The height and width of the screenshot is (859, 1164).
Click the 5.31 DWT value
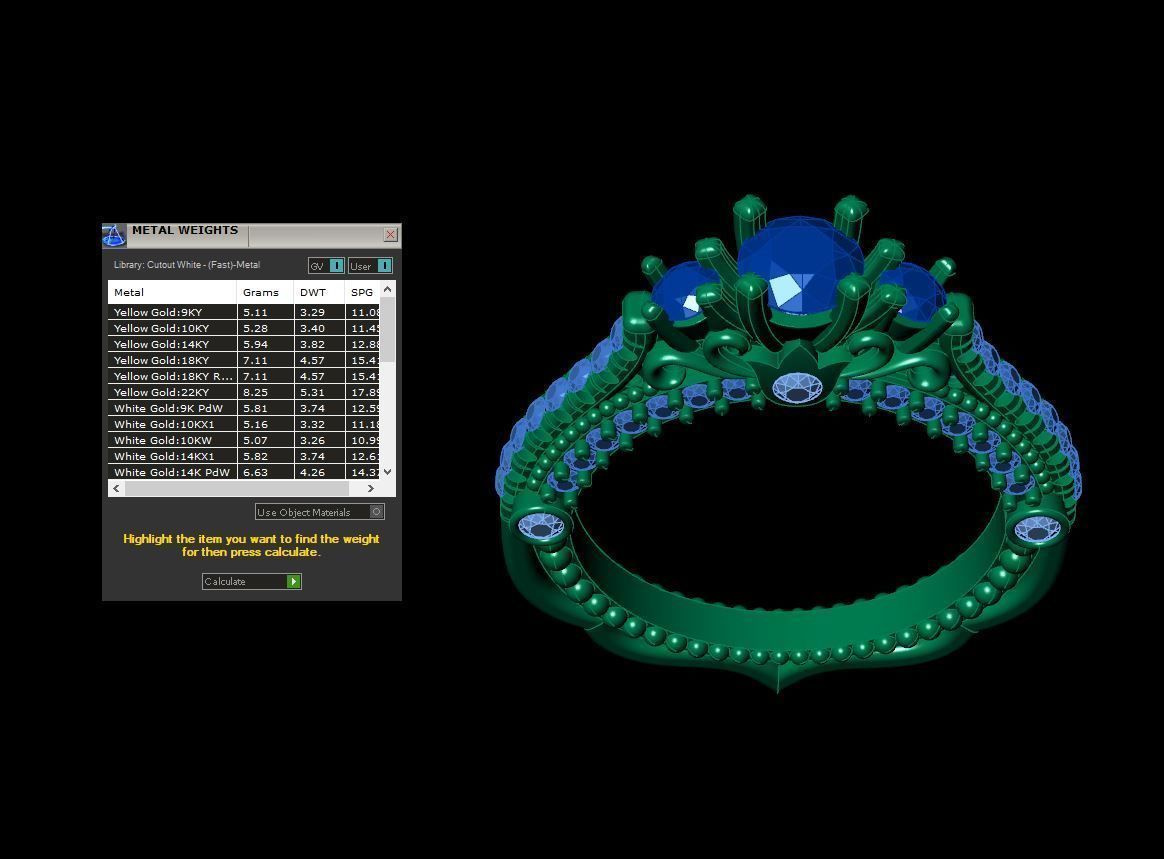pyautogui.click(x=312, y=392)
